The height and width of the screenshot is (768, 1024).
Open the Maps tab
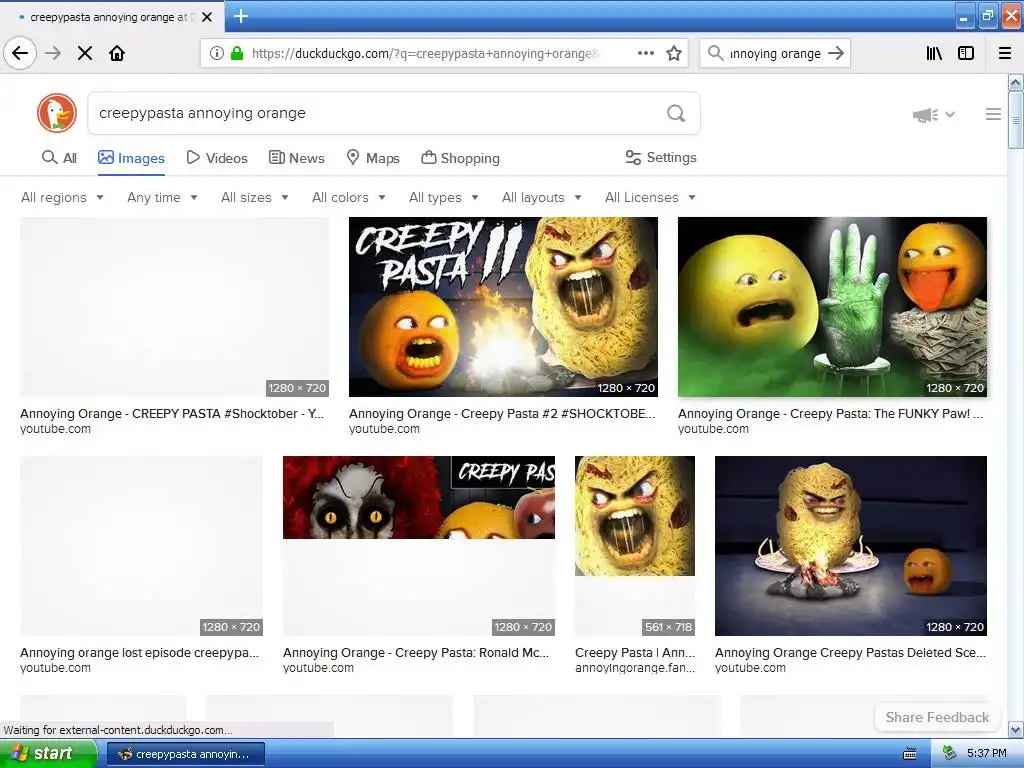pyautogui.click(x=373, y=157)
